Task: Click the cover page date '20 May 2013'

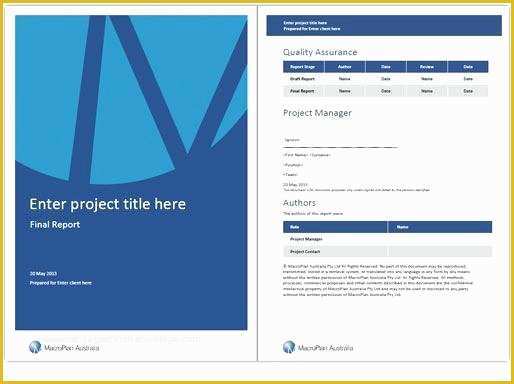Action: pyautogui.click(x=43, y=274)
